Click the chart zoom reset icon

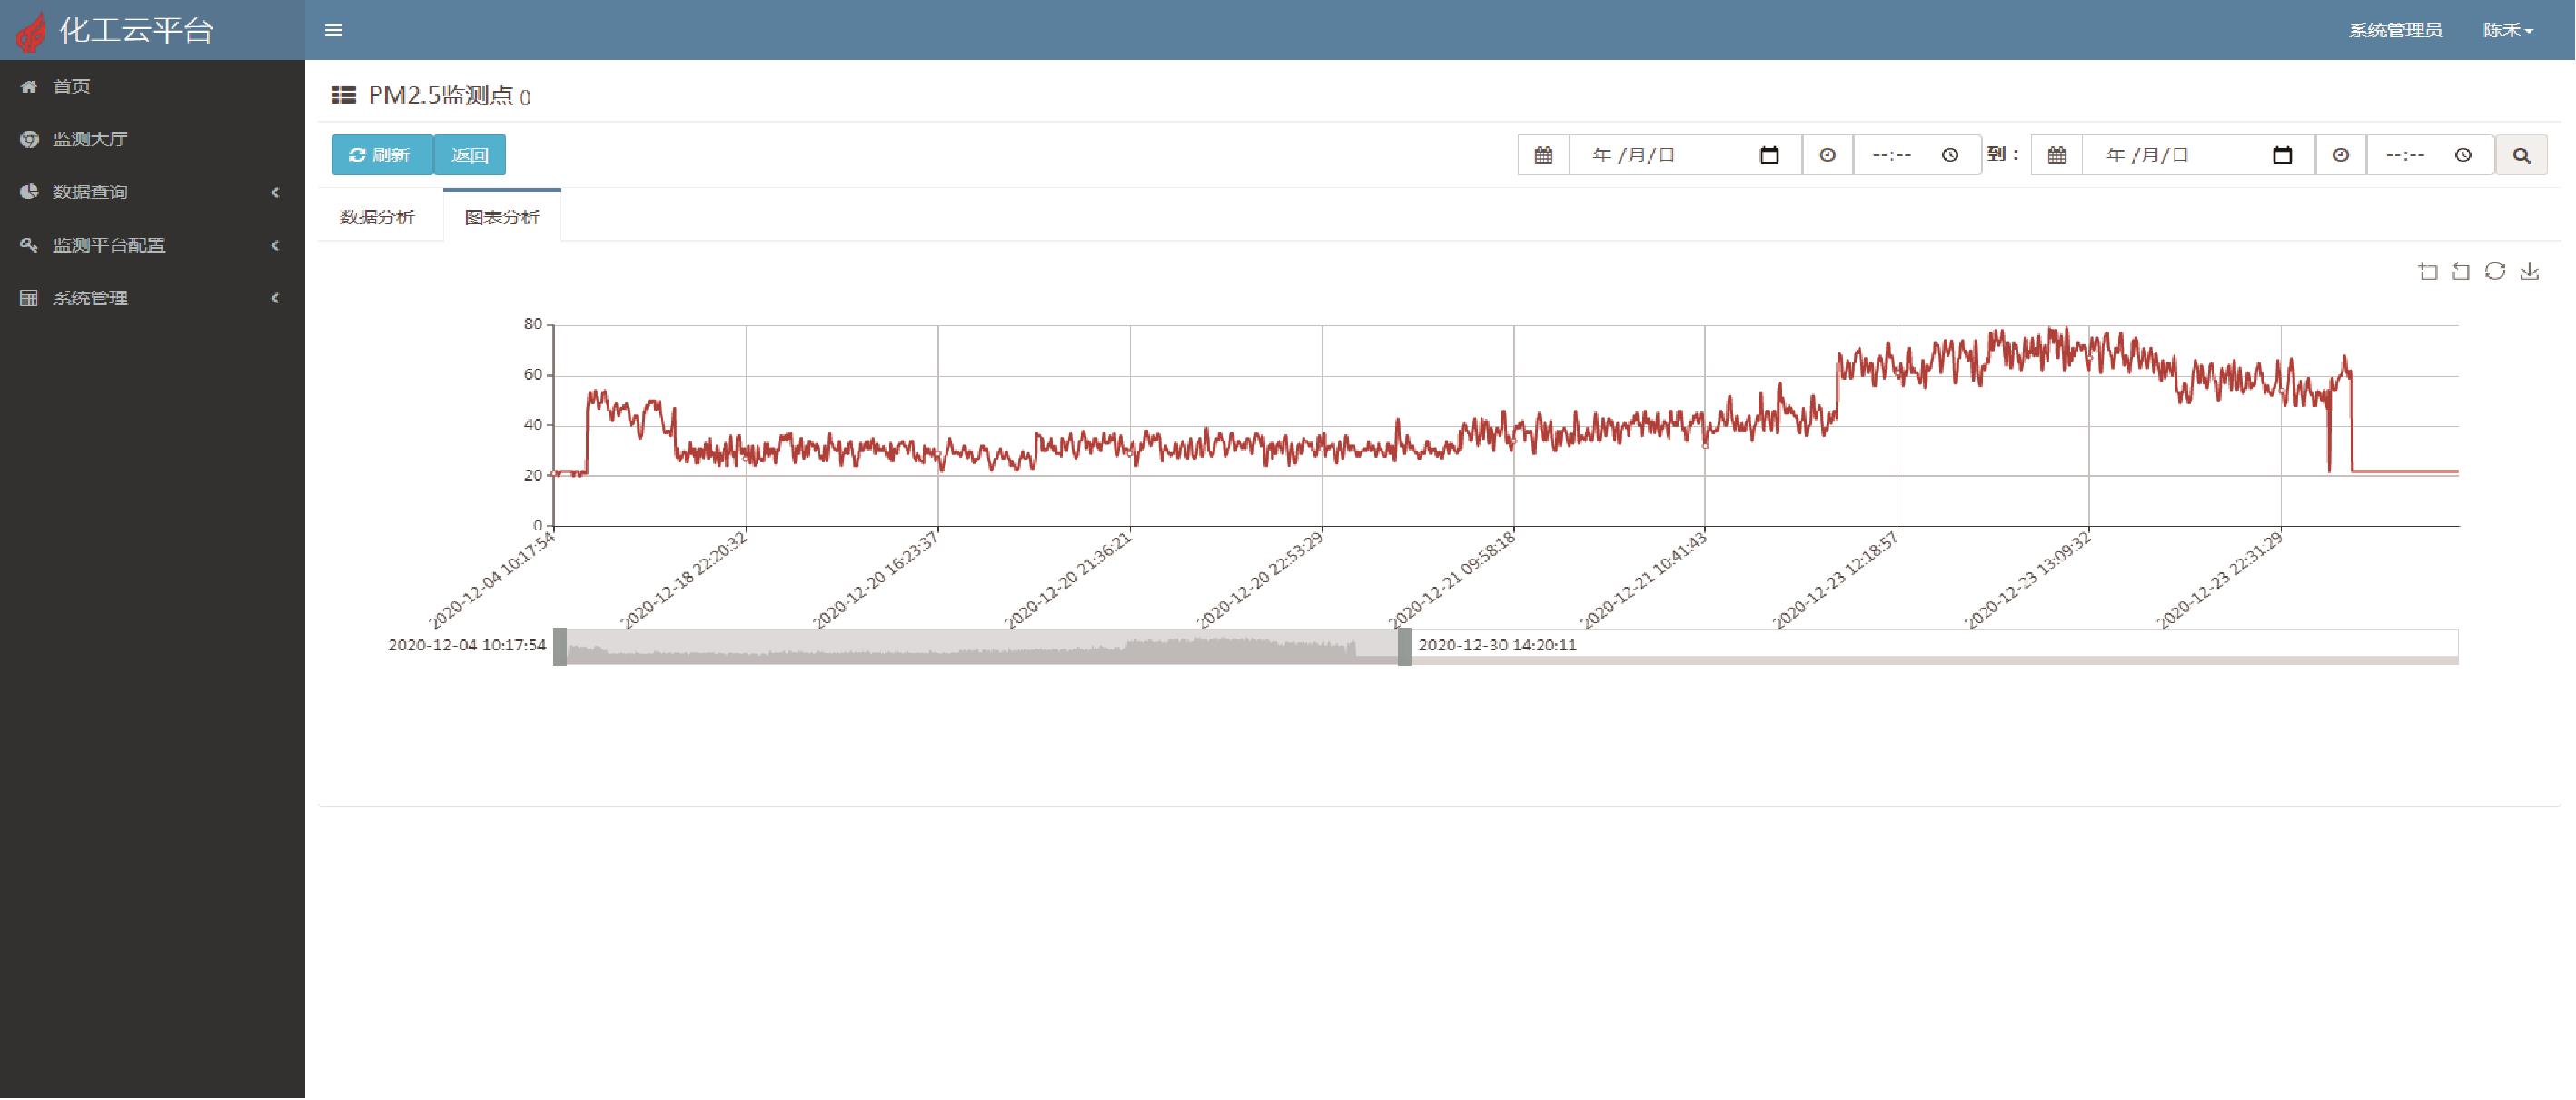(2461, 271)
